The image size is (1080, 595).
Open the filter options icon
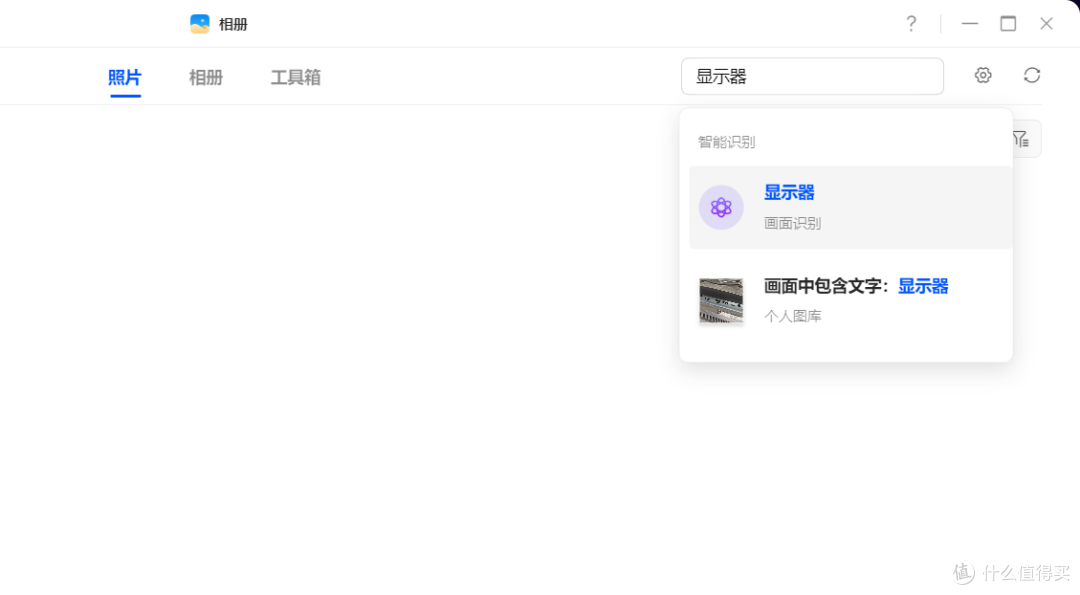1021,139
